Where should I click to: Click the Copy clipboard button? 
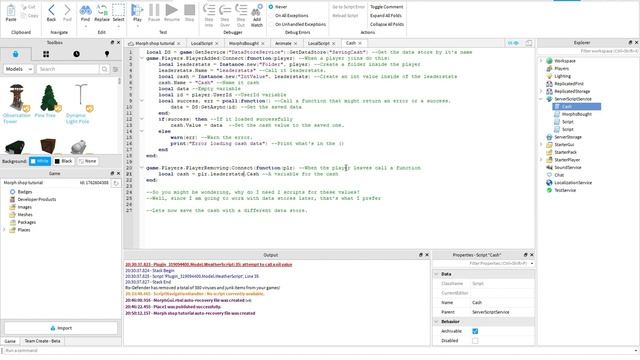pos(30,16)
